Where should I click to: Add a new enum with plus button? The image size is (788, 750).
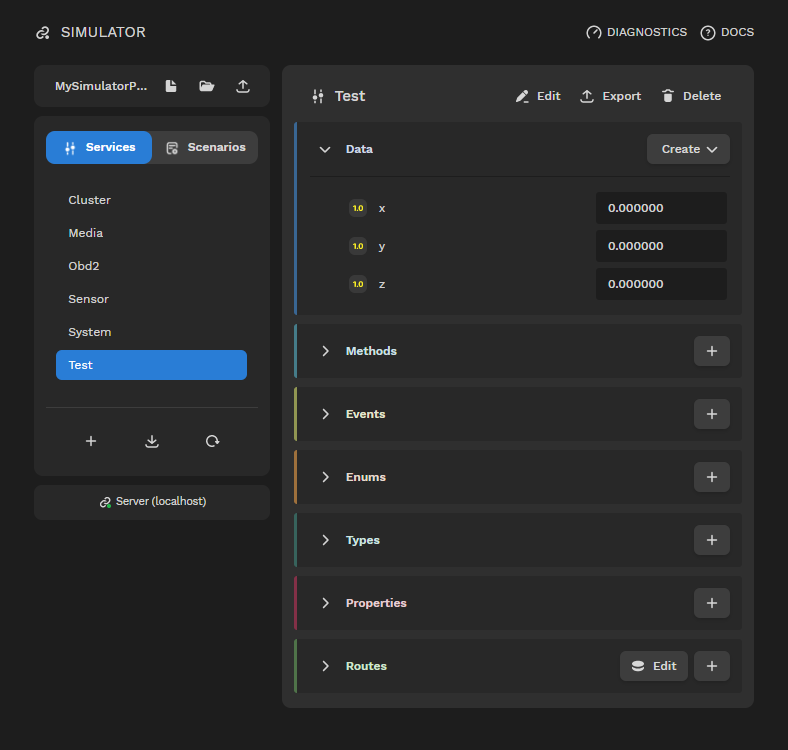[x=711, y=477]
